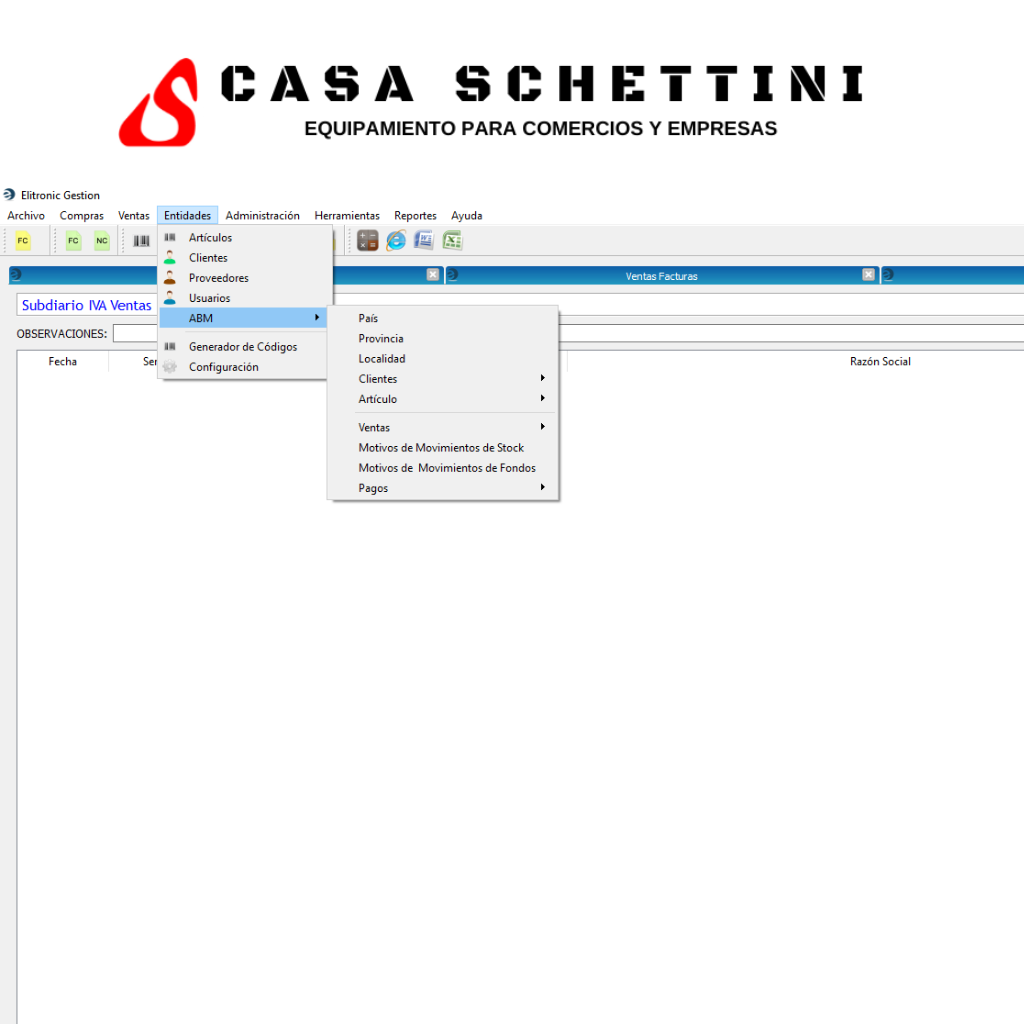Expand Artículo submenu under ABM
1024x1024 pixels.
(443, 399)
